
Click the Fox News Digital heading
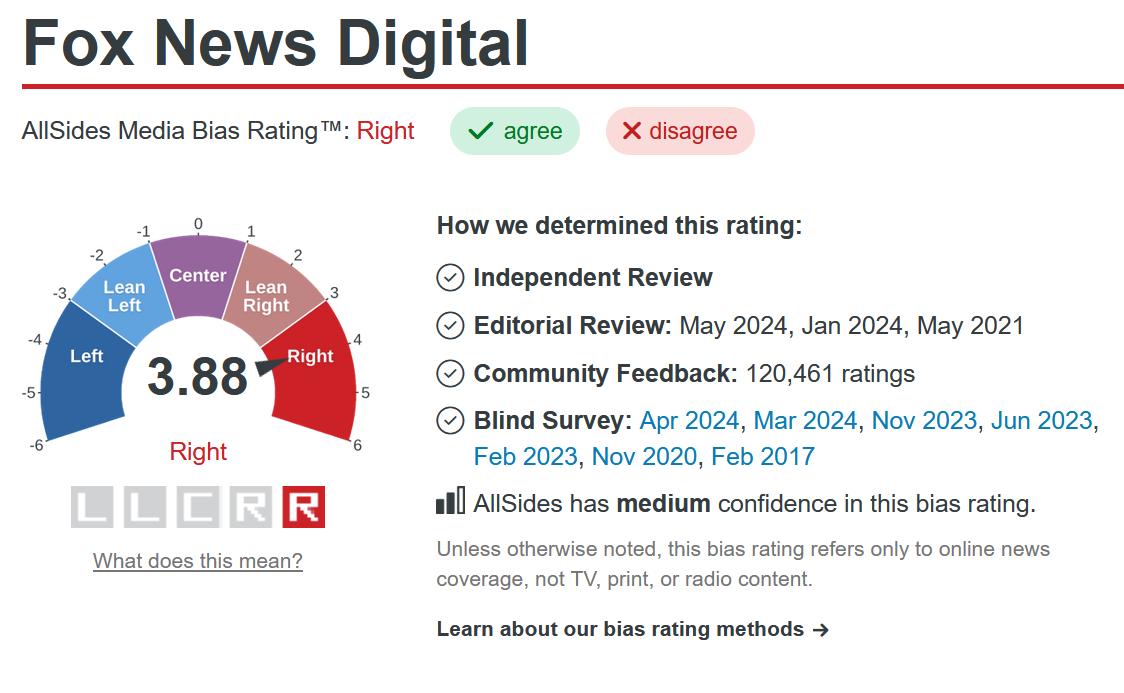coord(276,43)
